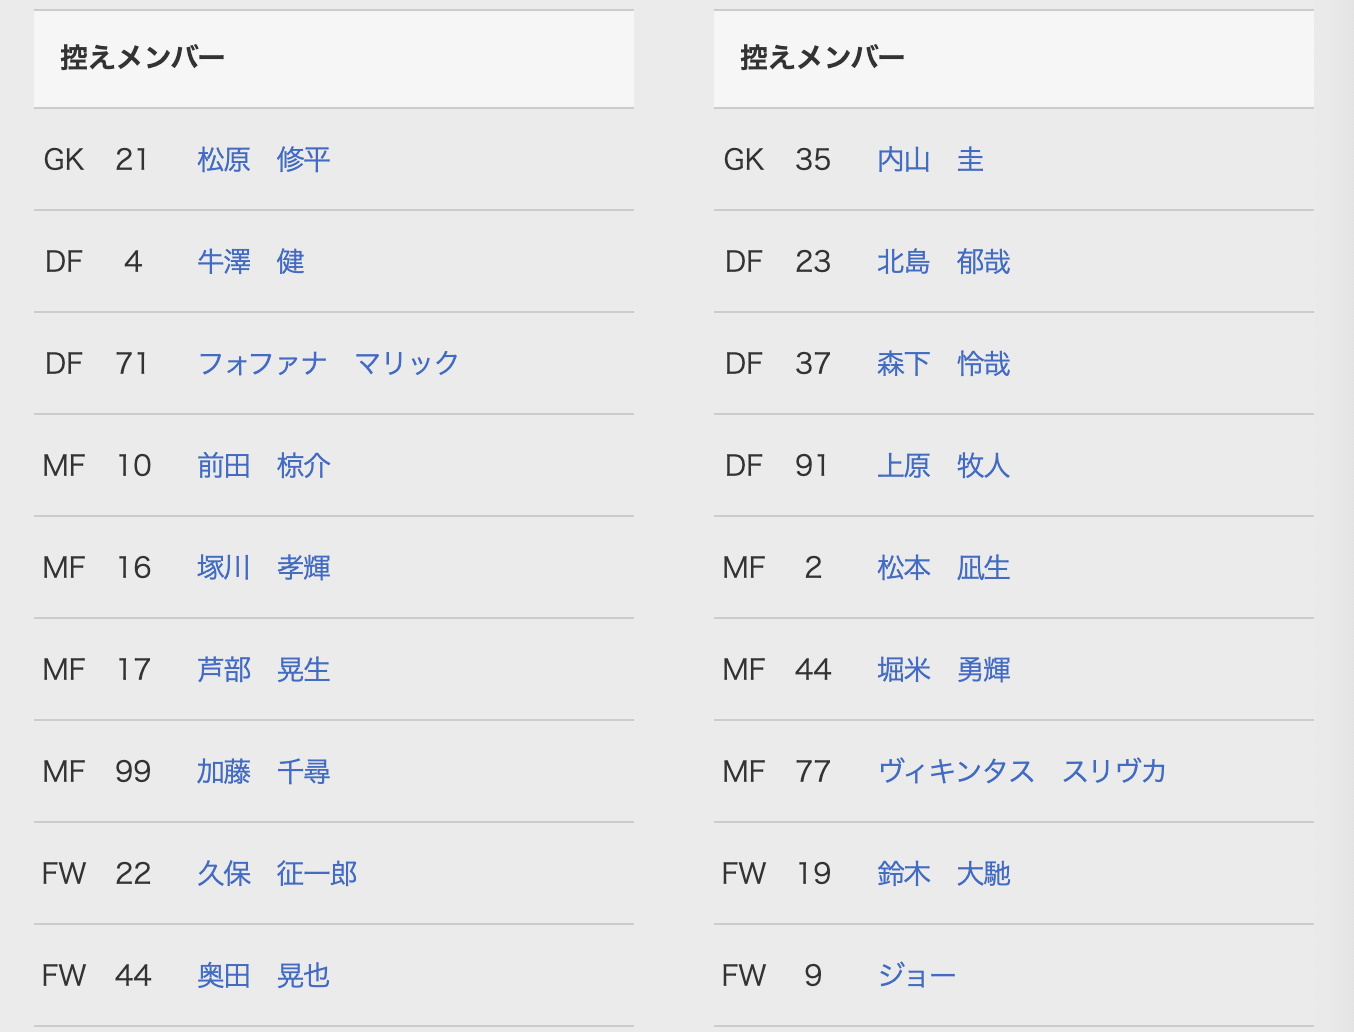Image resolution: width=1354 pixels, height=1032 pixels.
Task: Click goalkeeper 内山 圭 link
Action: pos(931,160)
